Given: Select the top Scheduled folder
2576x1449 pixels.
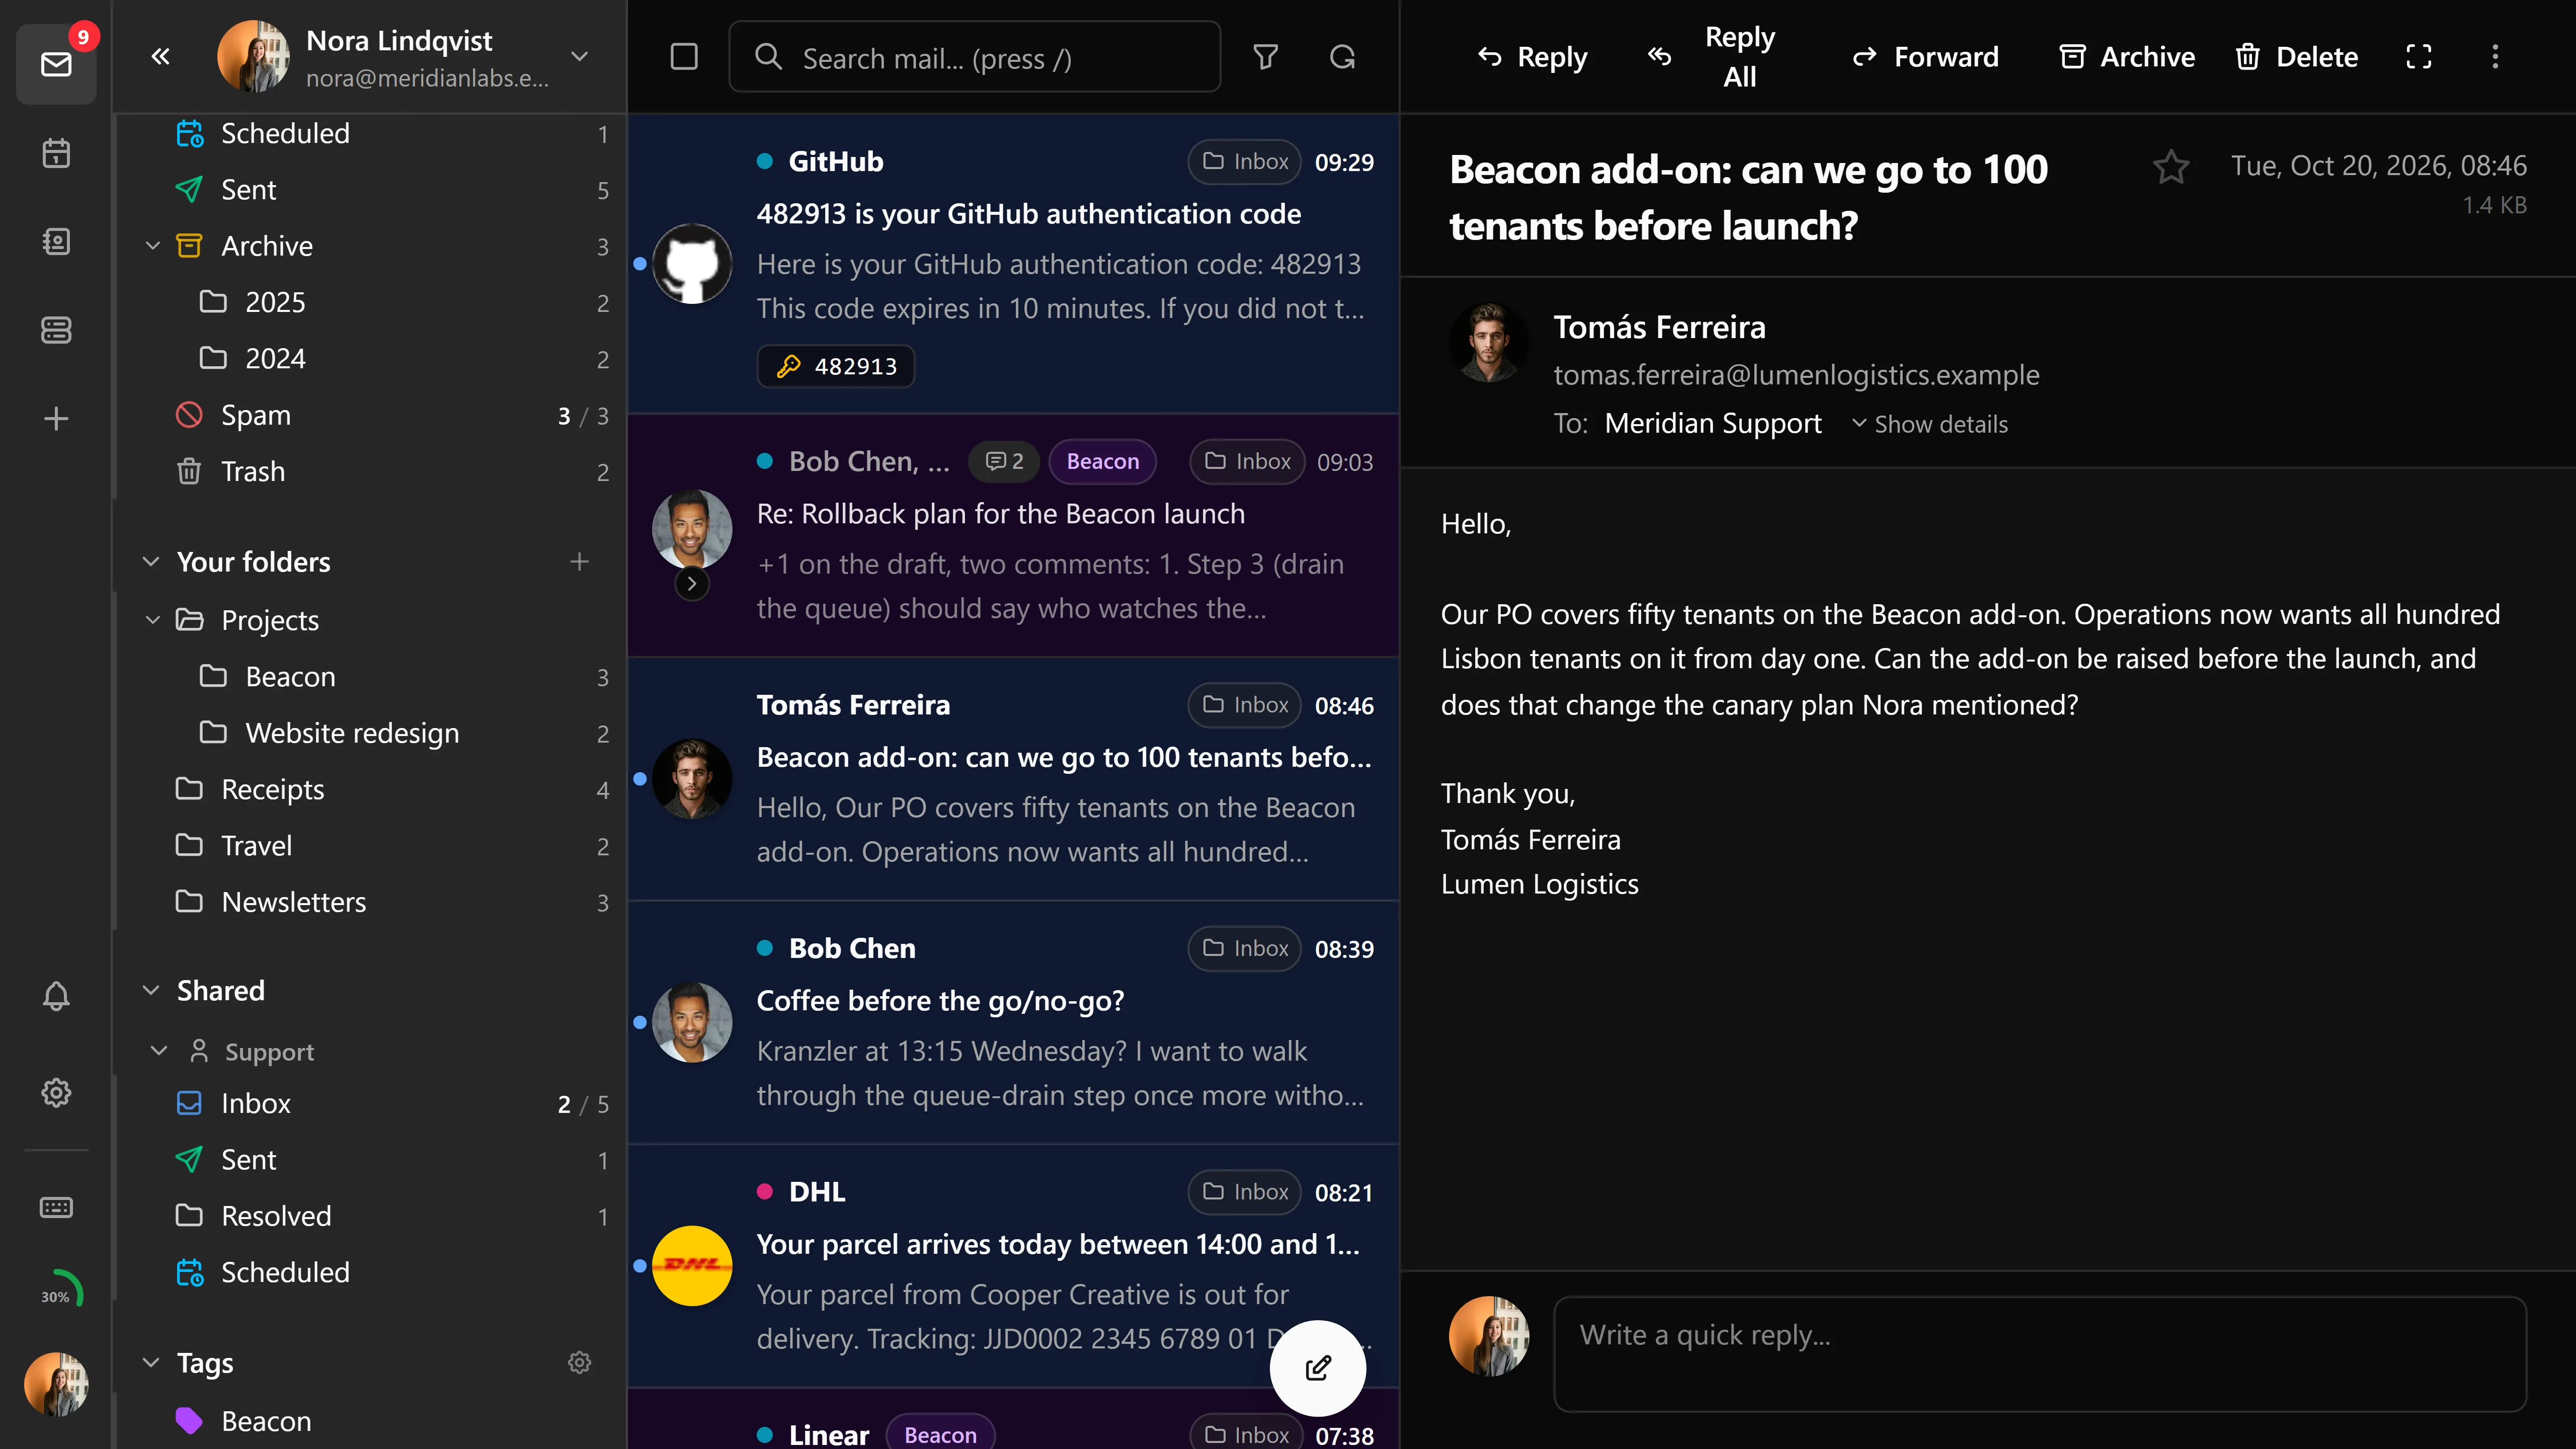Looking at the screenshot, I should tap(370, 133).
